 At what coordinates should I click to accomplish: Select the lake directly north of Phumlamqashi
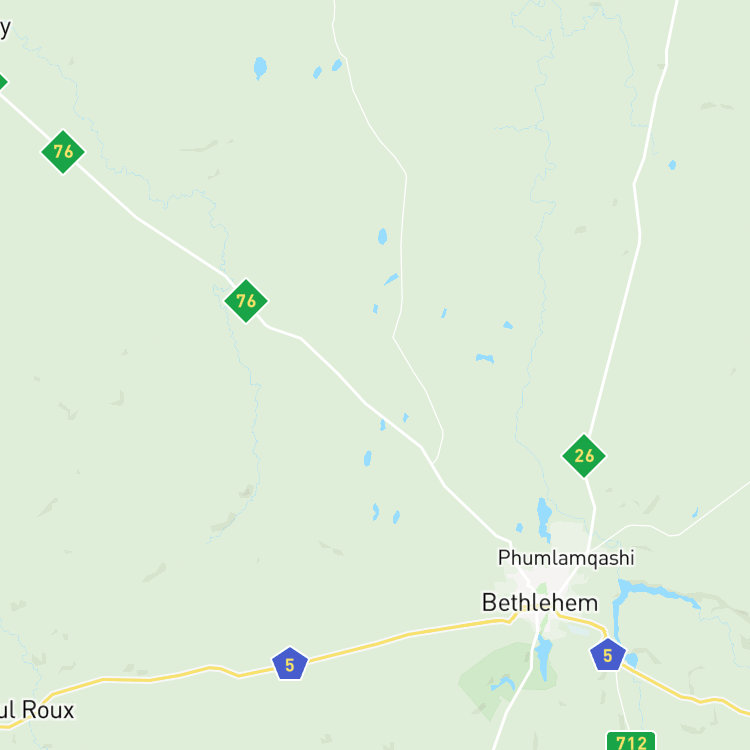point(544,518)
